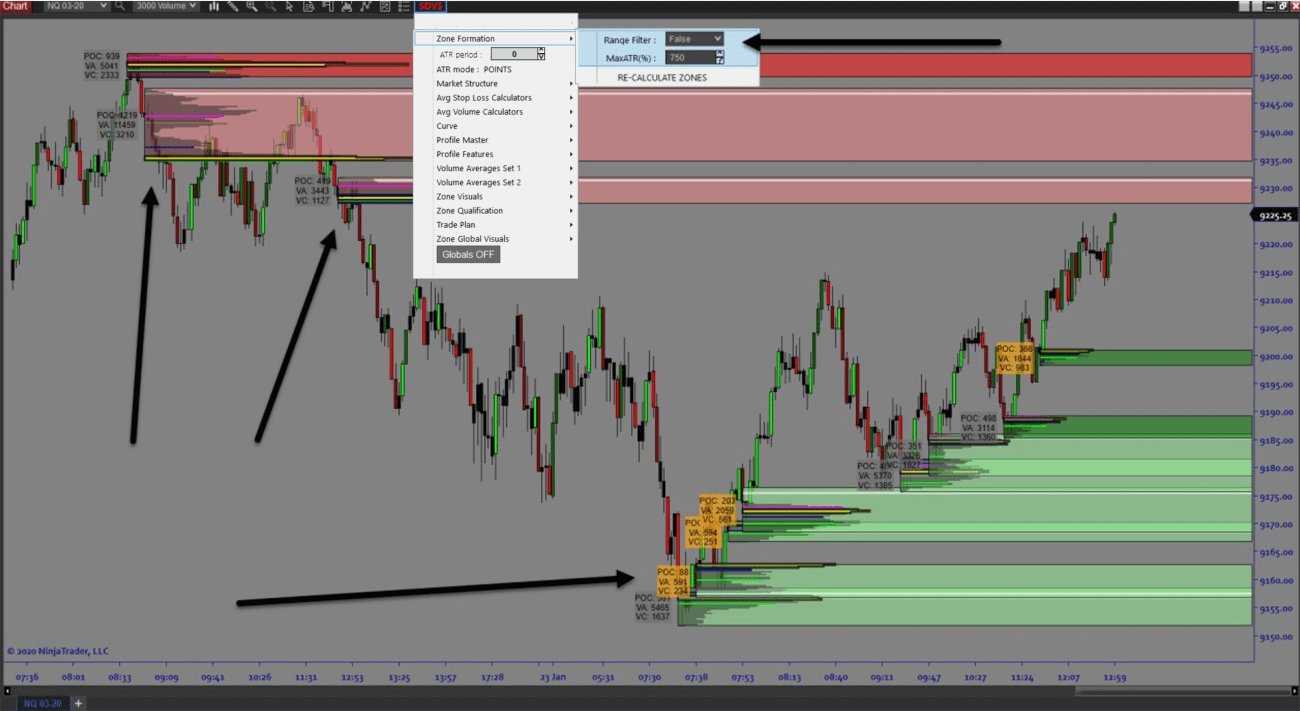Click the zoom out magnifier icon

click(271, 6)
